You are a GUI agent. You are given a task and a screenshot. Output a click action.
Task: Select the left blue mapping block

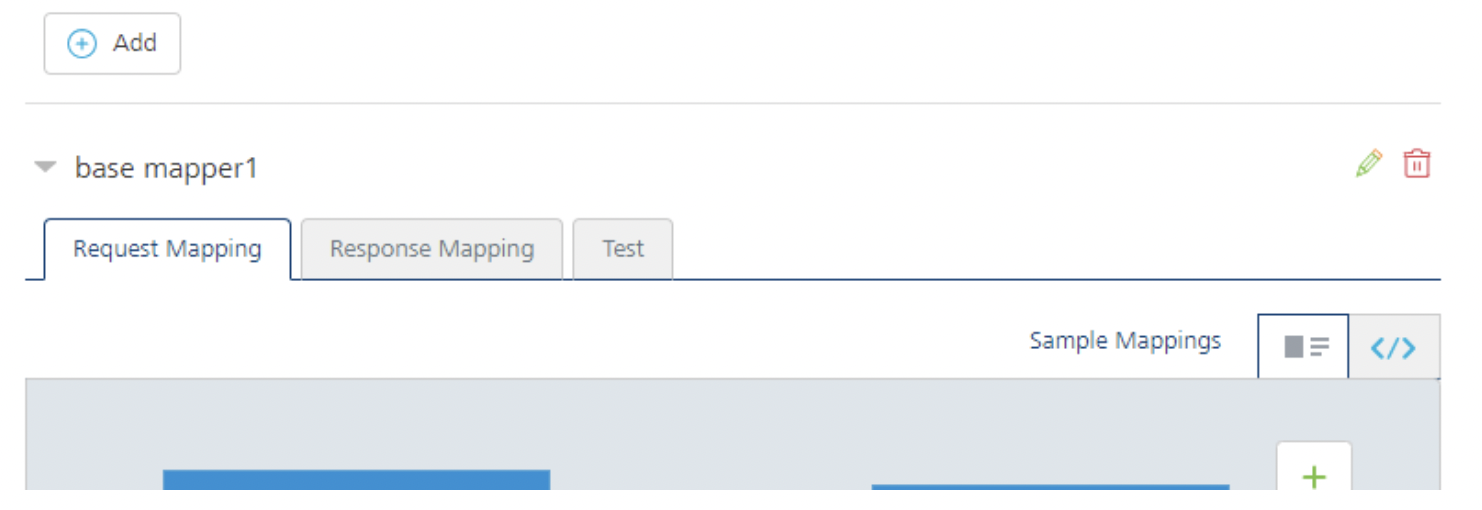point(356,479)
